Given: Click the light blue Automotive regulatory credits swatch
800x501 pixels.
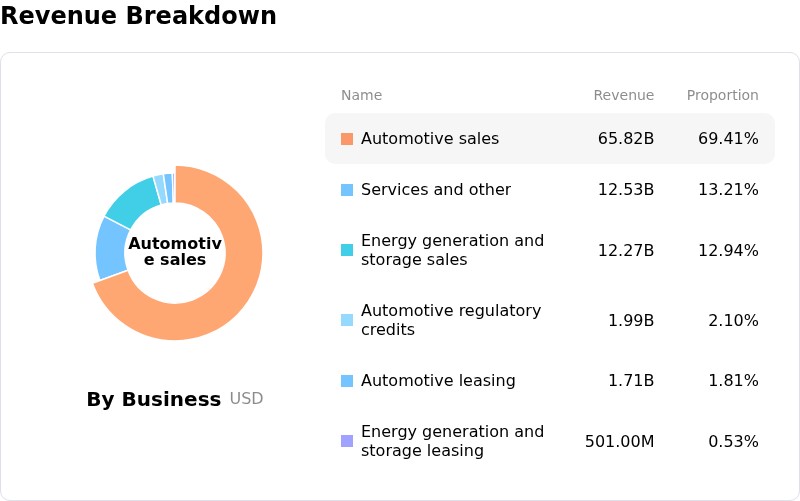Looking at the screenshot, I should (347, 320).
